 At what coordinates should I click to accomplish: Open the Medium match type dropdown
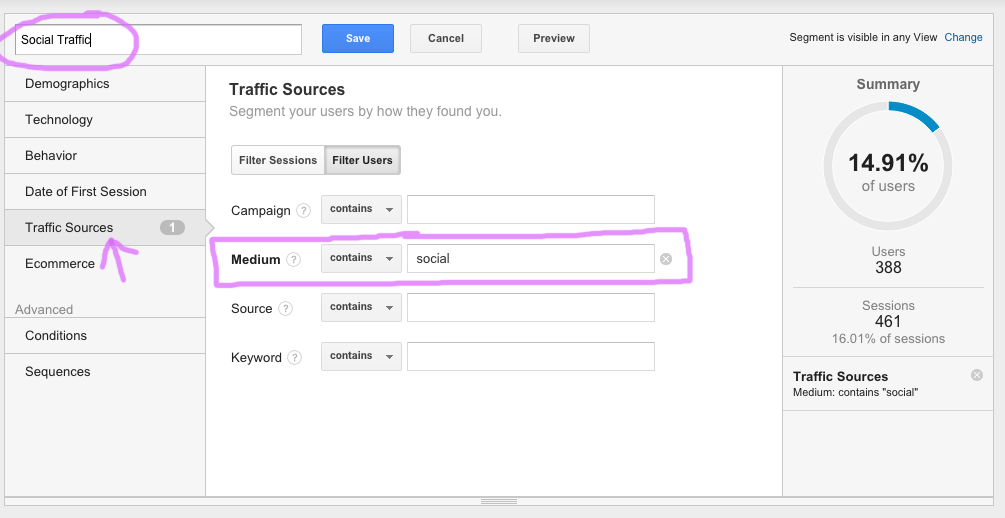click(361, 258)
